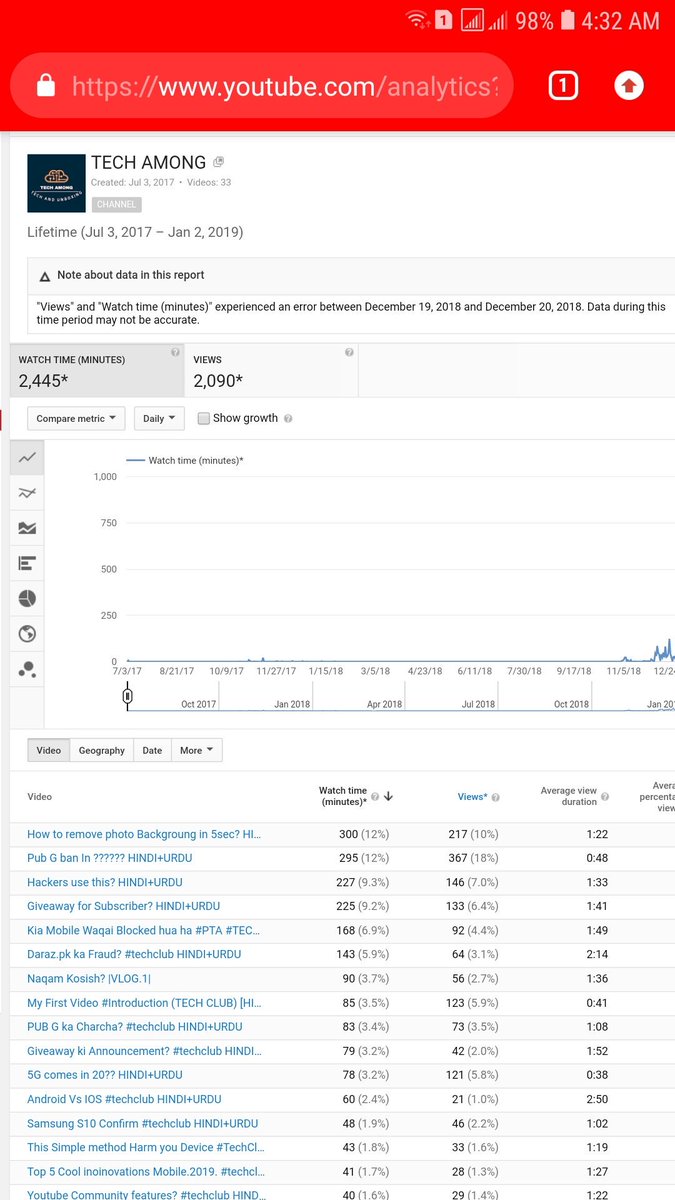675x1200 pixels.
Task: Click help icon next to Average view duration
Action: (605, 797)
